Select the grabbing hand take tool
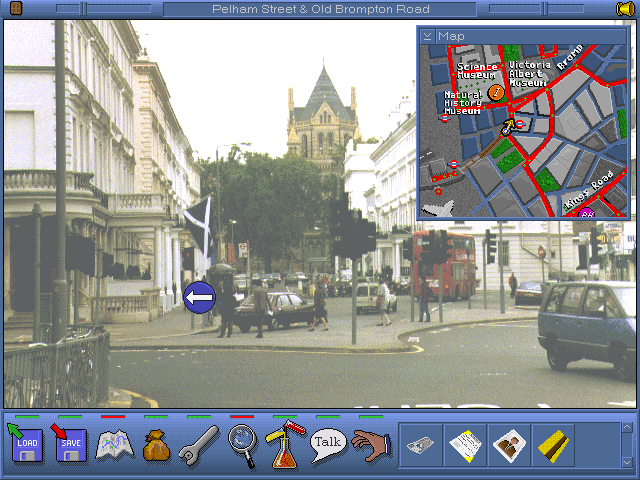Screen dimensions: 640x480 [370, 444]
